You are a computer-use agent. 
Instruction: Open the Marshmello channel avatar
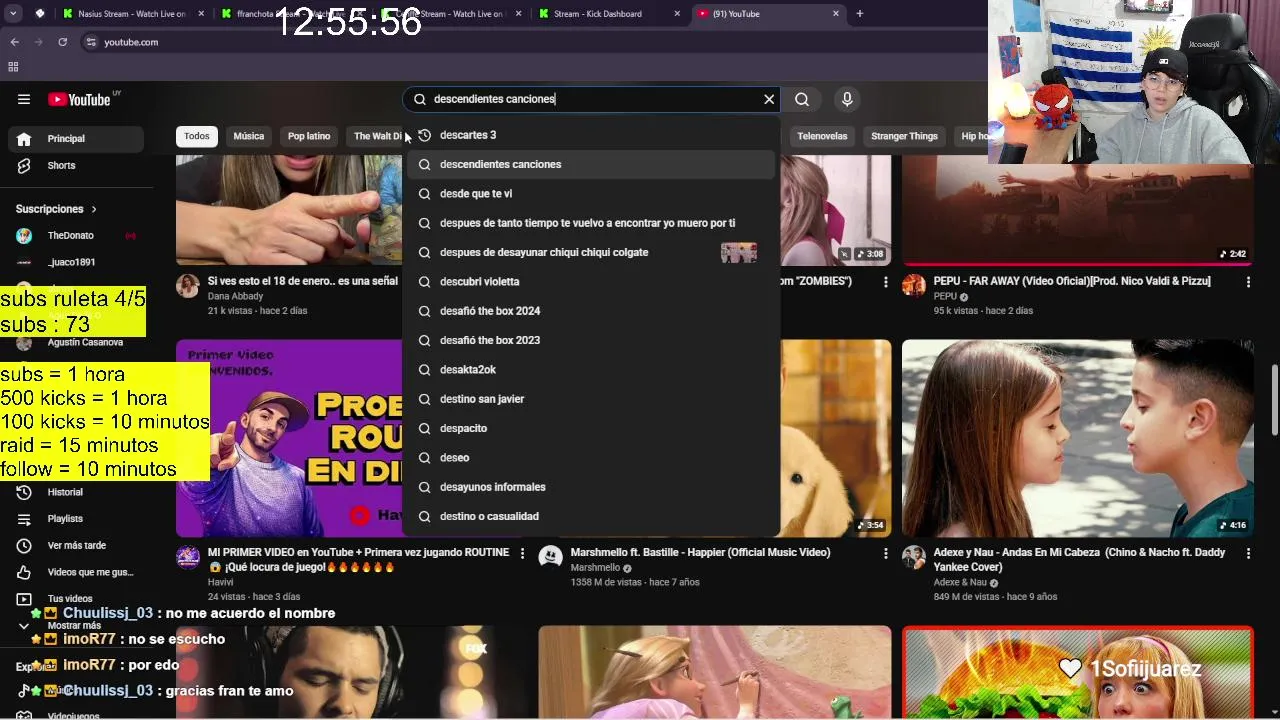[x=550, y=557]
